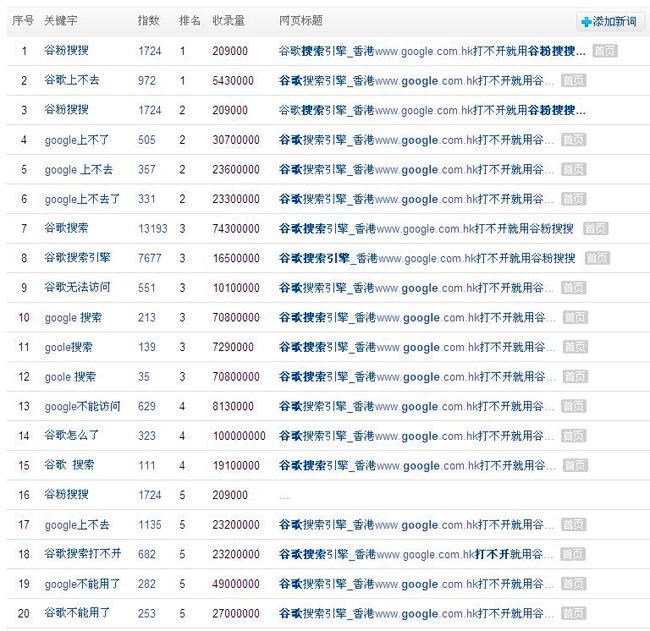
Task: Click 首页 badge for google上不了 row
Action: click(x=573, y=140)
